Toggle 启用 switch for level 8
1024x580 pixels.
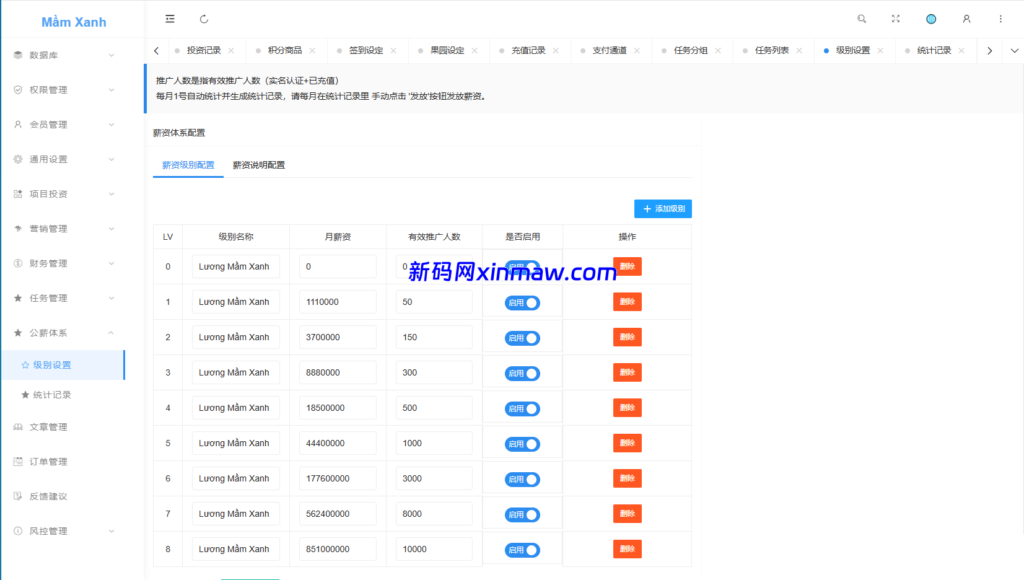522,549
